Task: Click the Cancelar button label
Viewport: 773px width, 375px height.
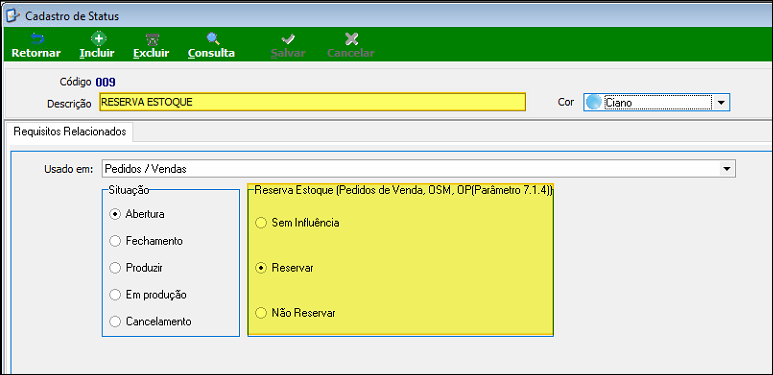Action: (351, 53)
